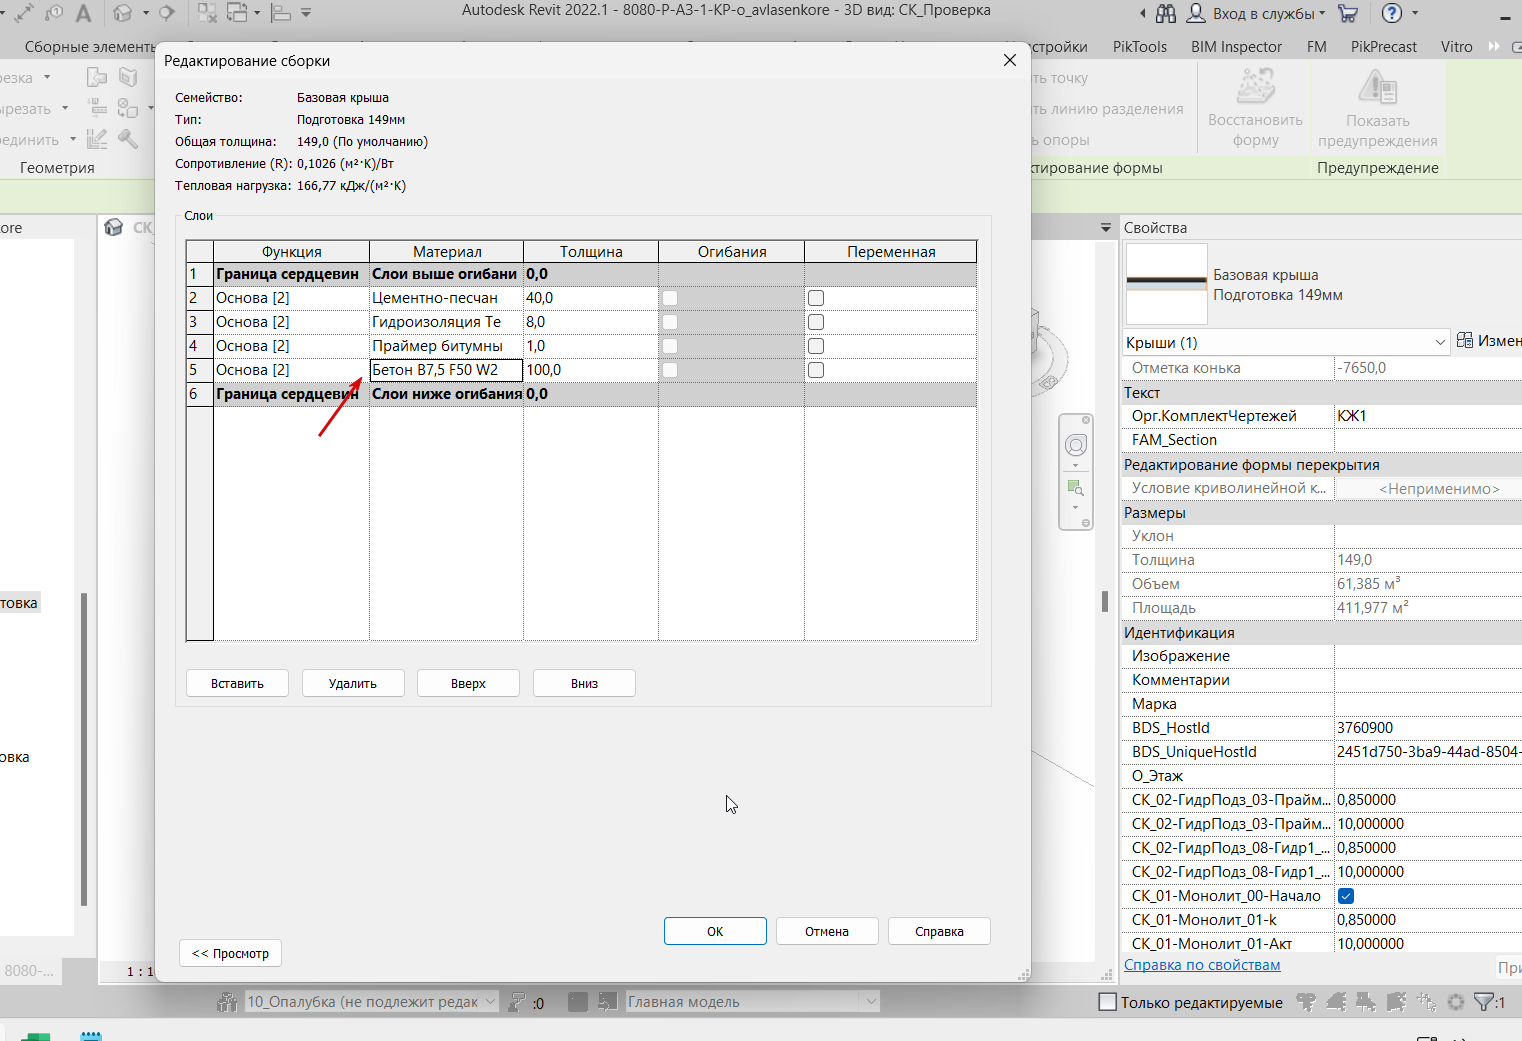Screen dimensions: 1522x1041
Task: Click the Бетон B7,5 F50 W2 material cell
Action: (446, 370)
